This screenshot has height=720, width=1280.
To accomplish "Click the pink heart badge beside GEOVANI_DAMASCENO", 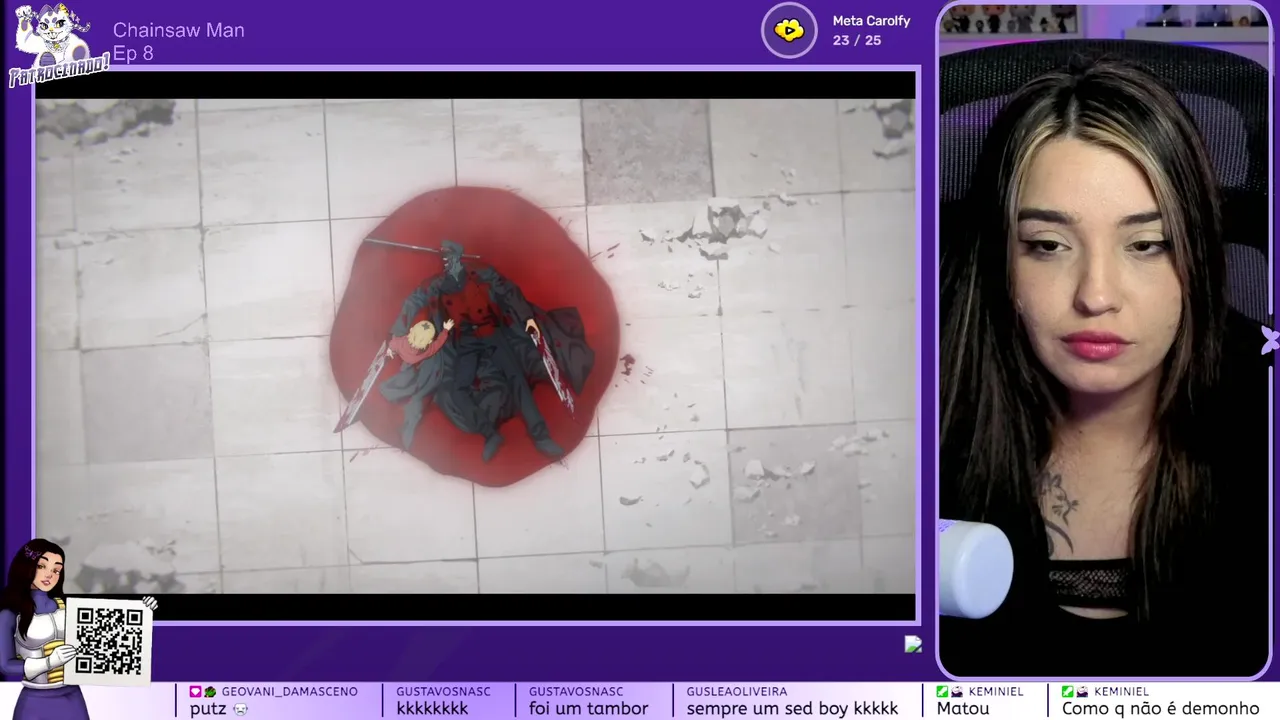I will [x=196, y=692].
